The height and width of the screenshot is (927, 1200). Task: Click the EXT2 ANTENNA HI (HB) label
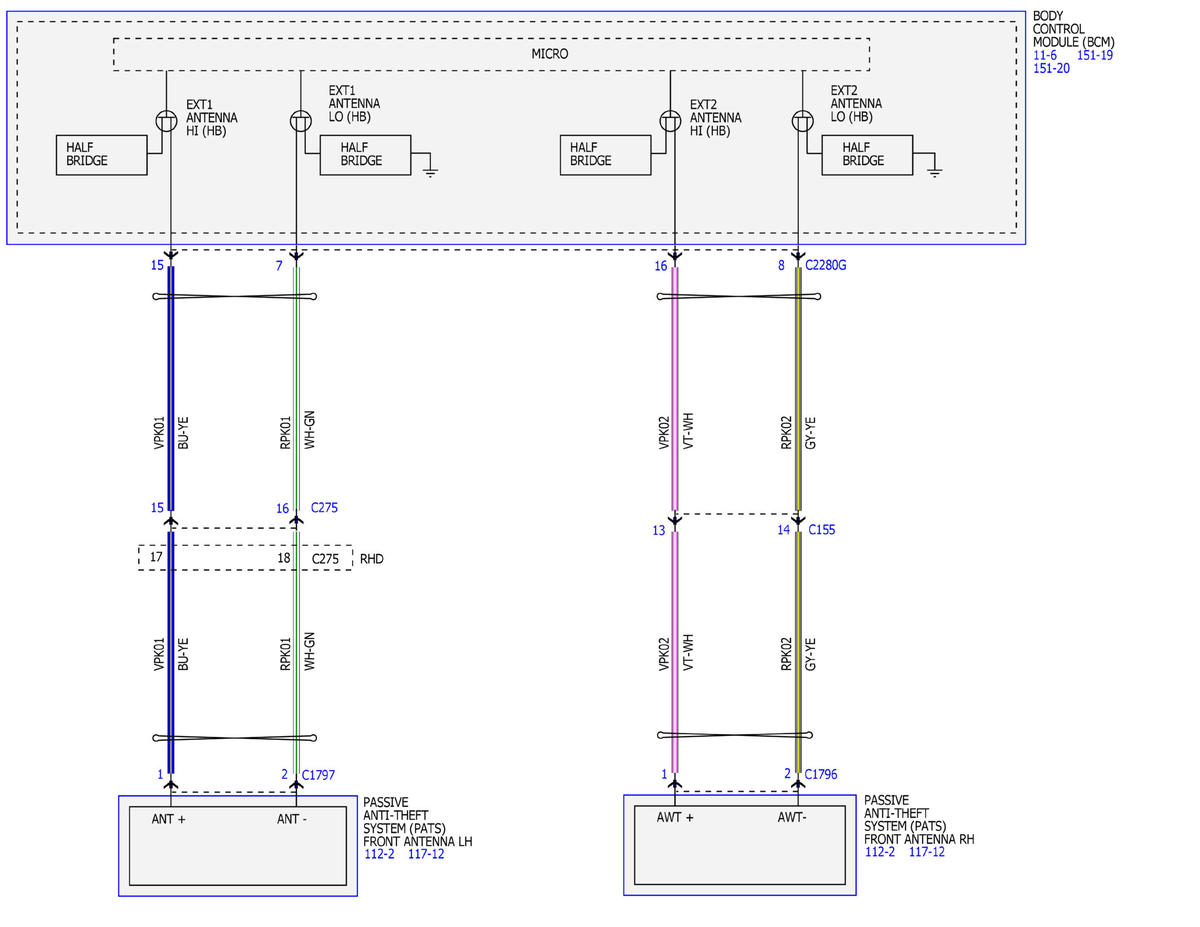pyautogui.click(x=716, y=118)
